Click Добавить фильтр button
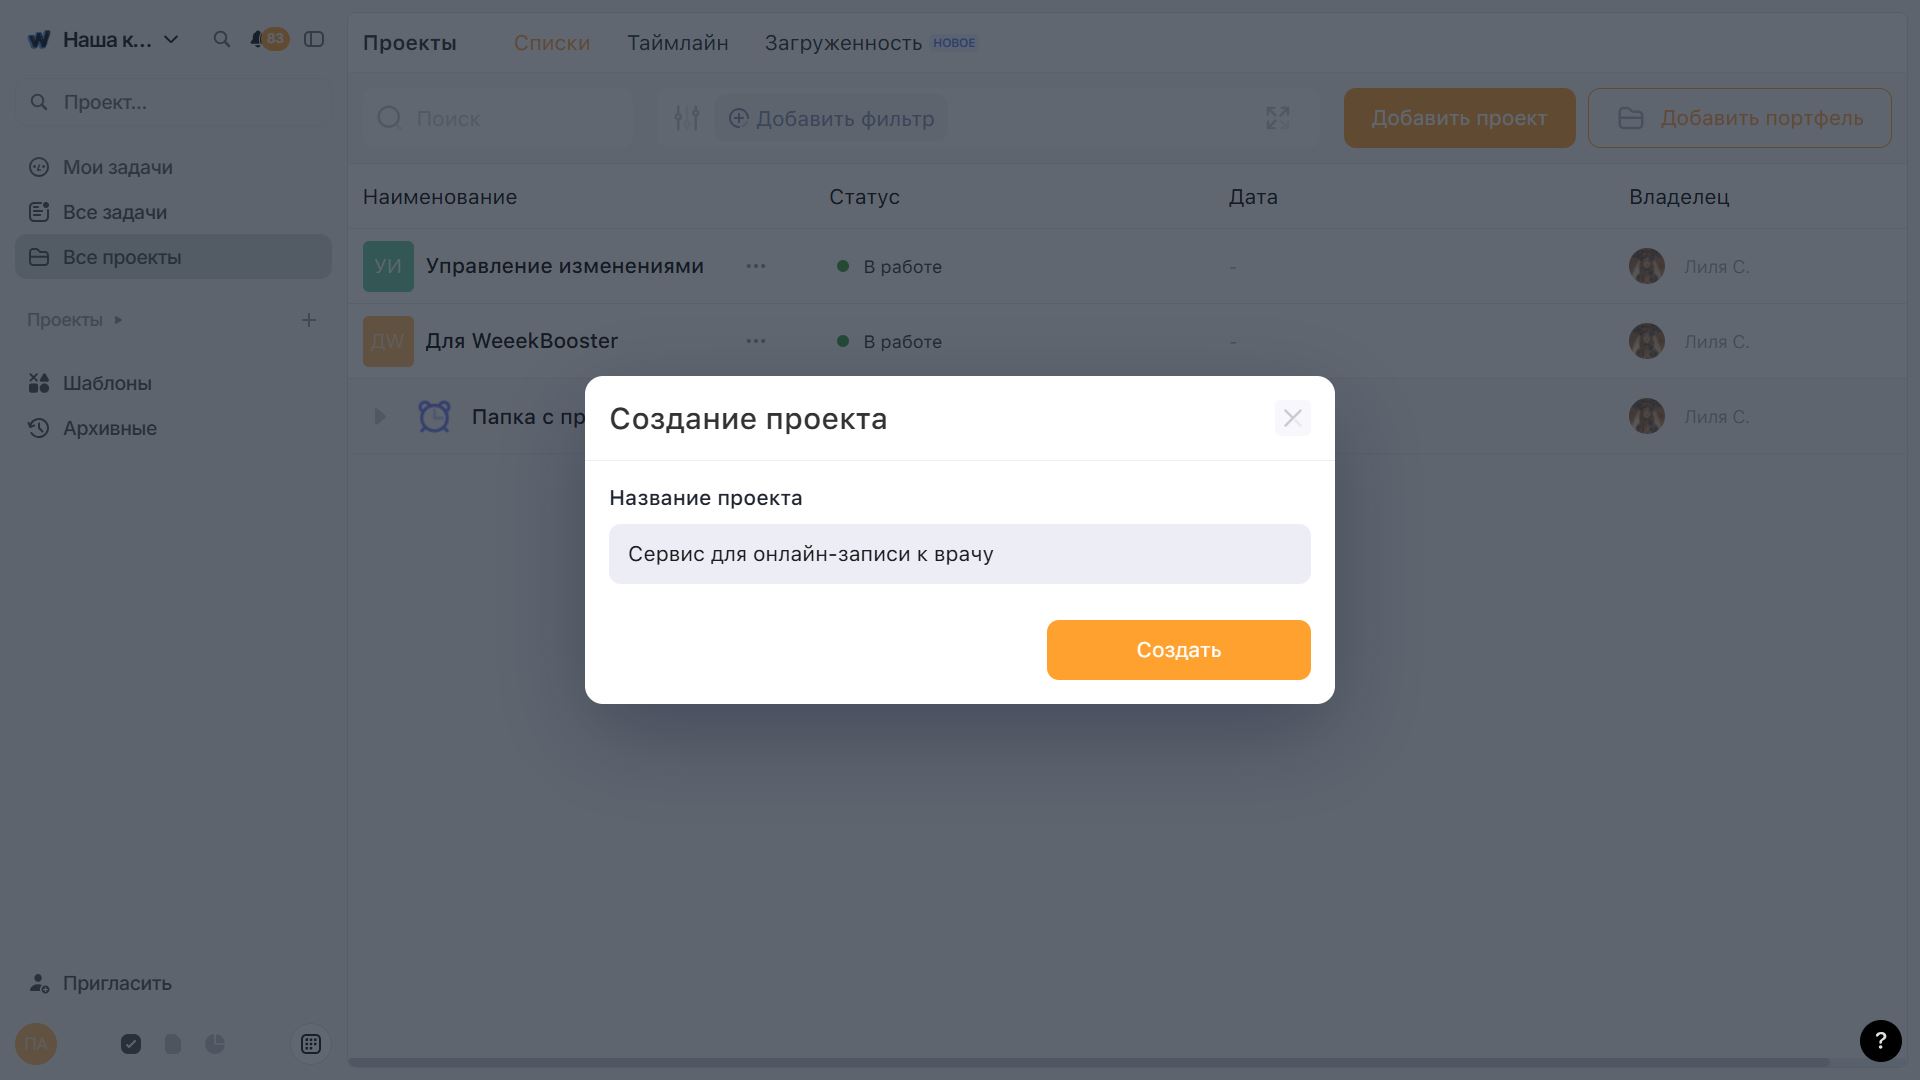The width and height of the screenshot is (1920, 1080). click(831, 118)
